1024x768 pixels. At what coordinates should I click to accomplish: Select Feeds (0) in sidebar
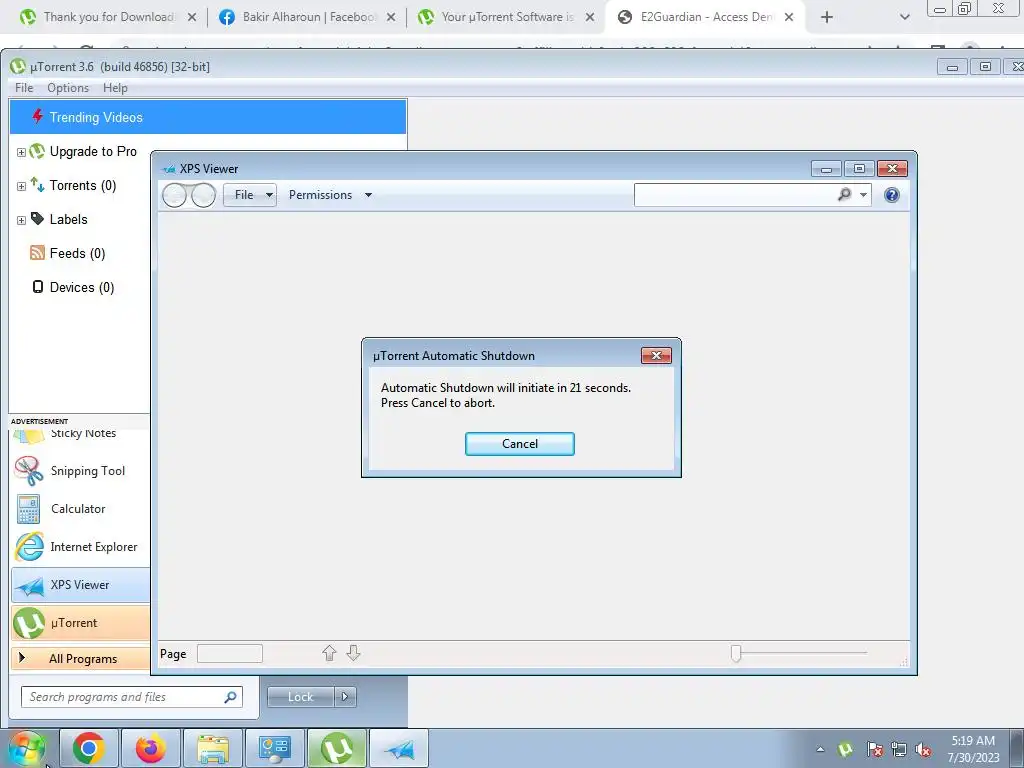(x=77, y=253)
